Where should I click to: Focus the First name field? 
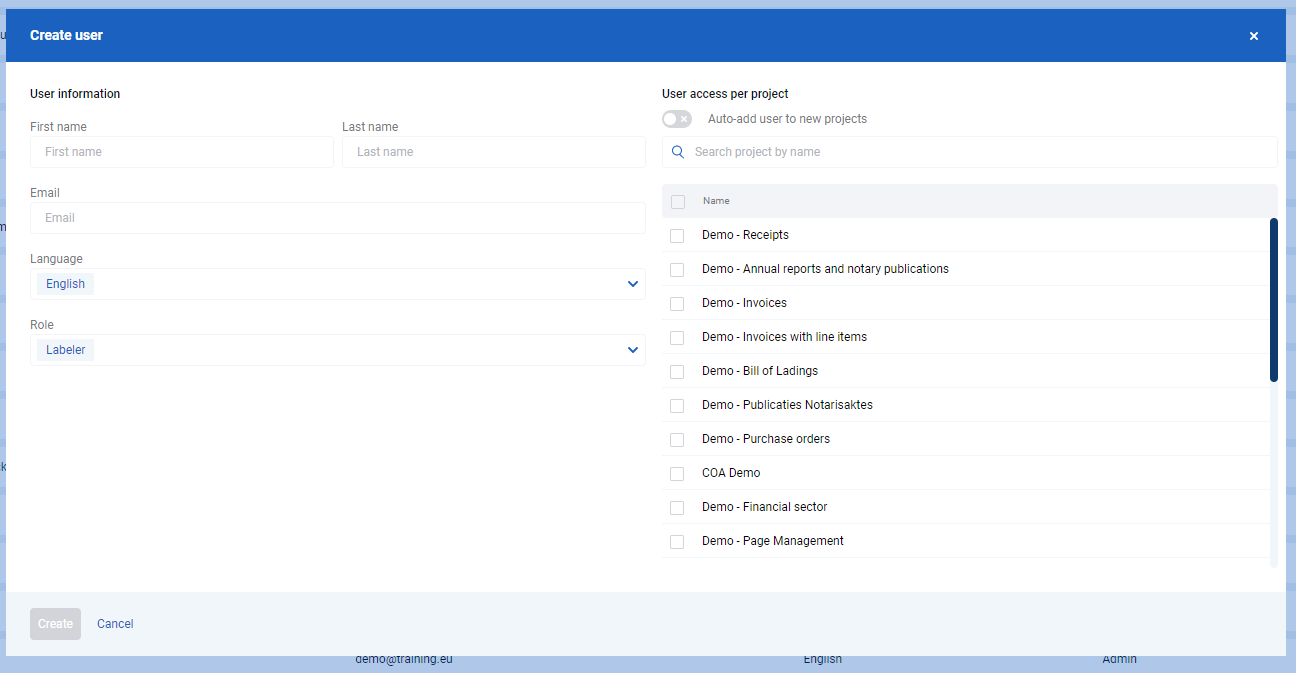point(182,152)
